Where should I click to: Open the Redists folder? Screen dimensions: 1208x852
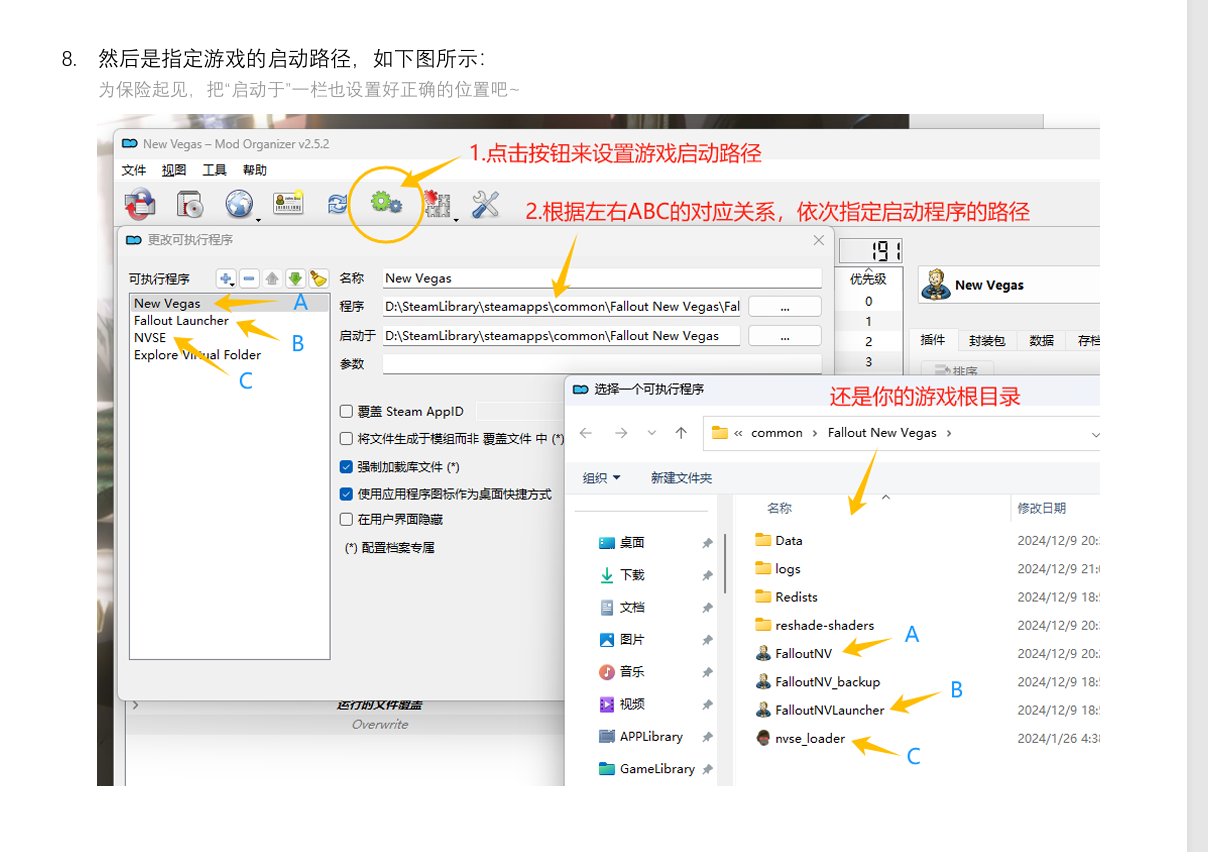coord(786,597)
